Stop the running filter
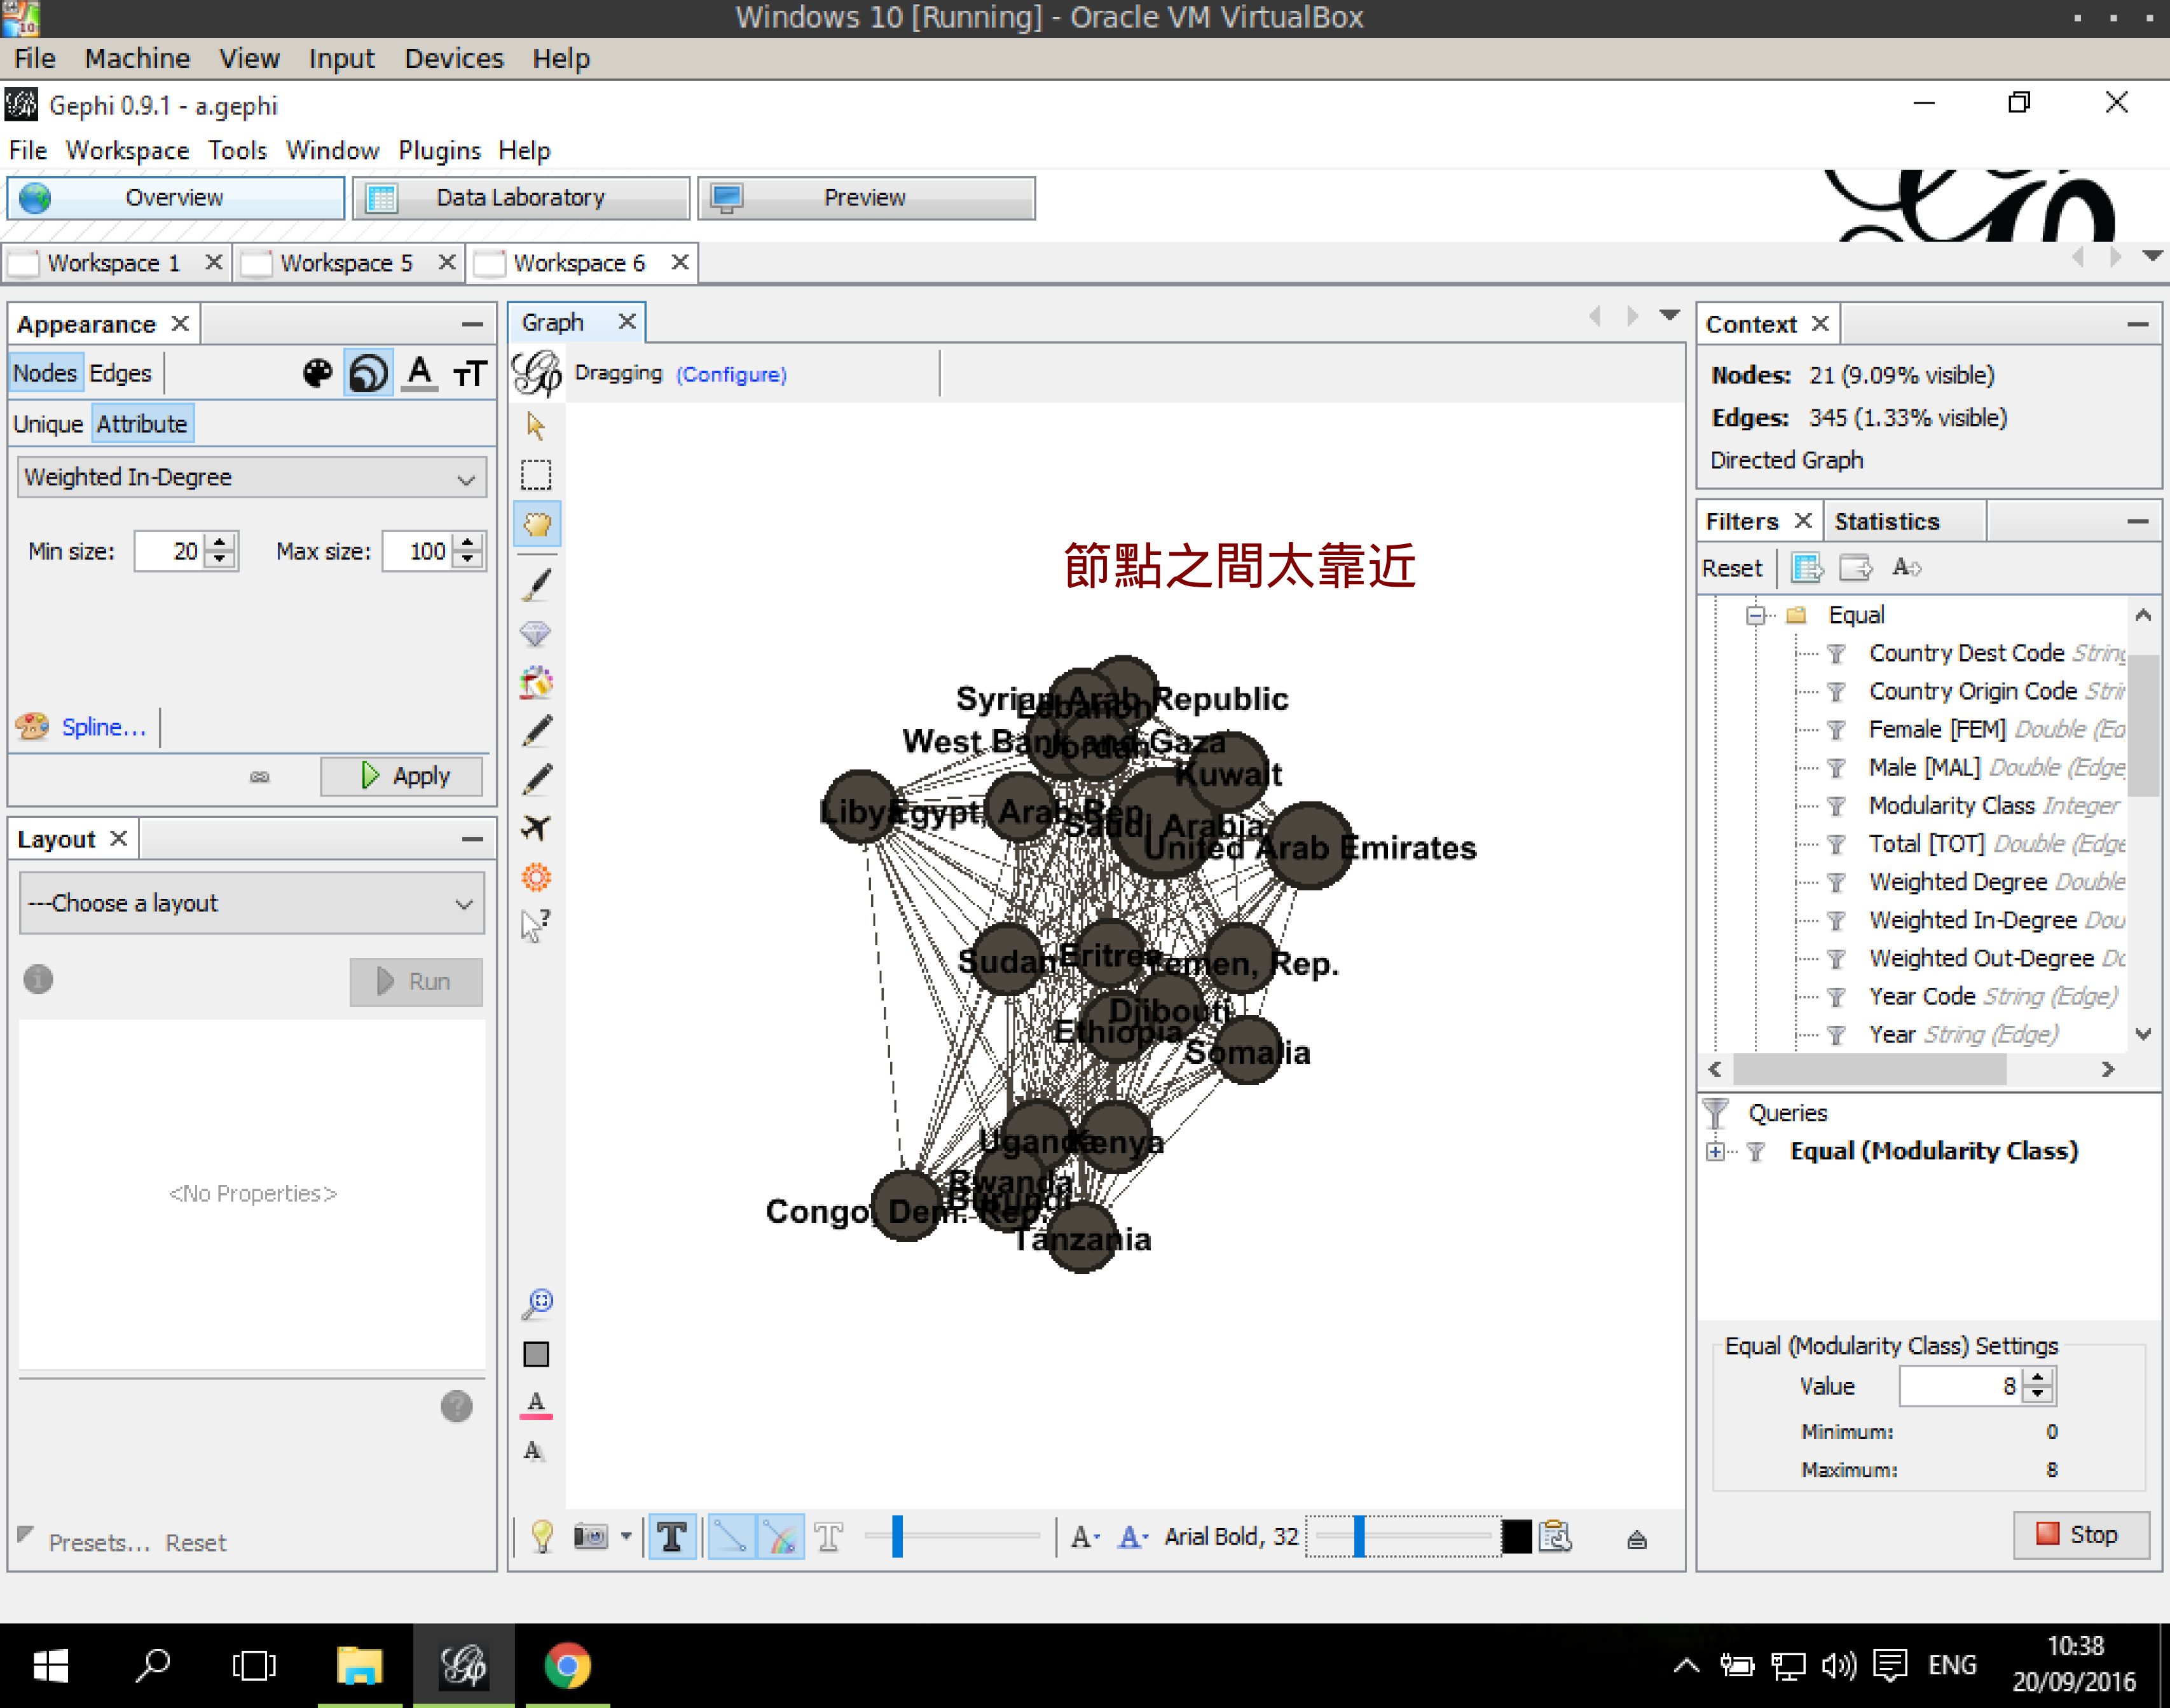Screen dimensions: 2170x1708 click(2081, 1534)
